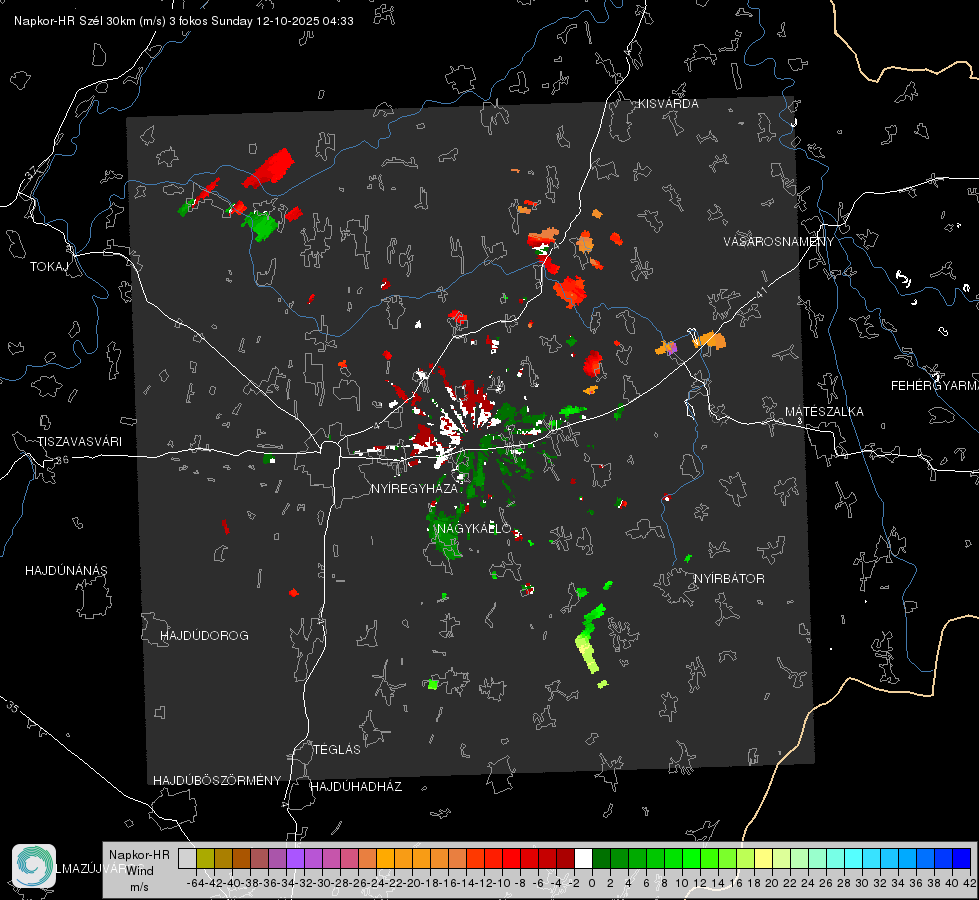
Task: Click the KISVÁRDA city label
Action: [x=668, y=104]
